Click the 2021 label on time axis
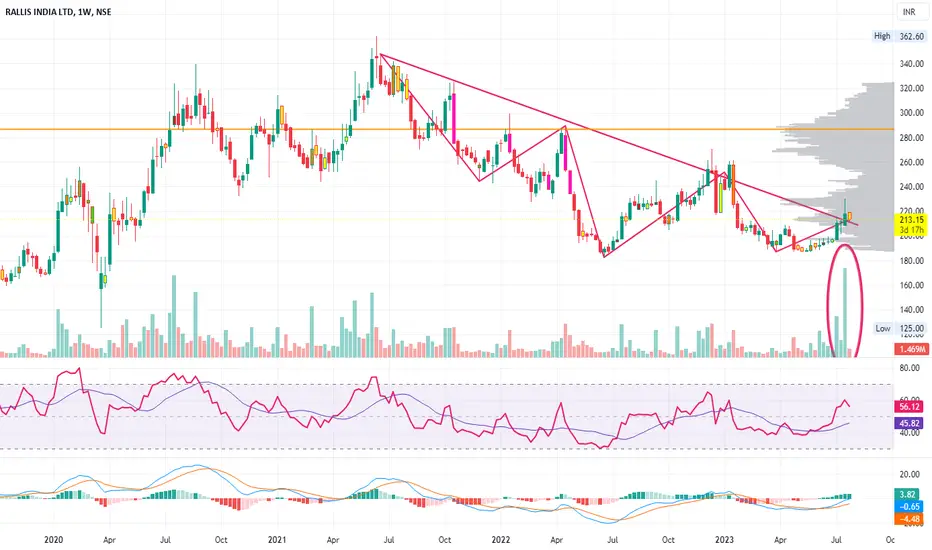This screenshot has width=932, height=550. coord(277,540)
